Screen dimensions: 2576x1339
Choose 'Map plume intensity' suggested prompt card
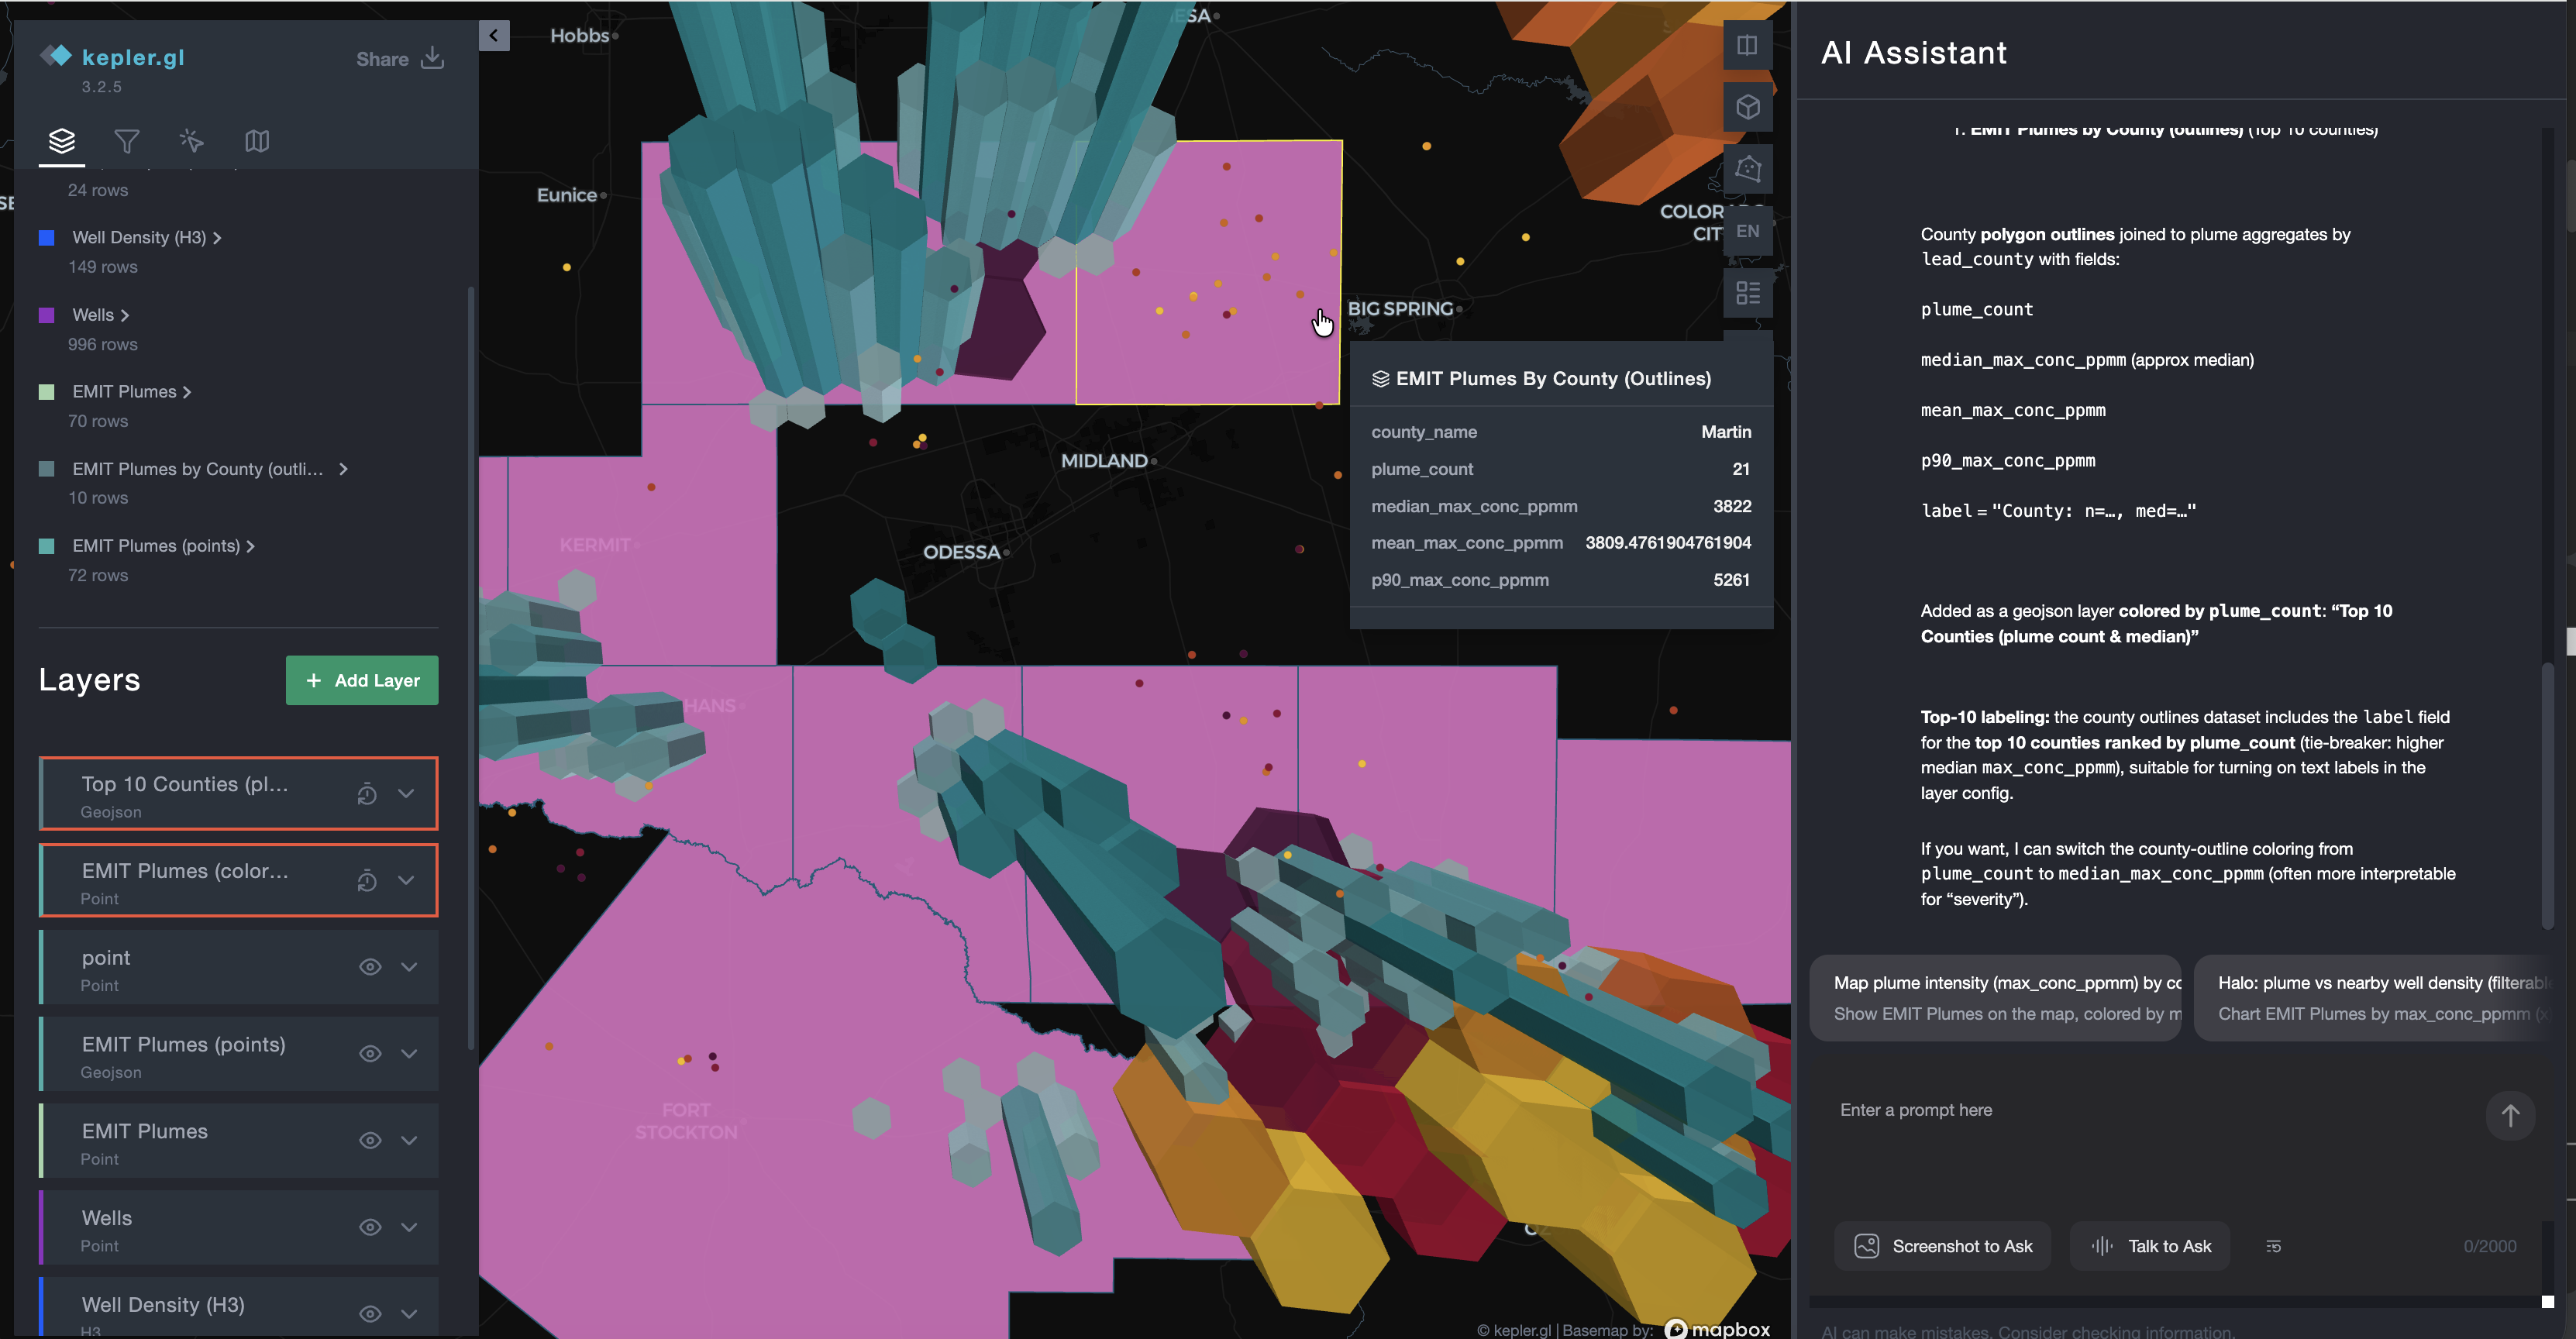tap(1995, 998)
